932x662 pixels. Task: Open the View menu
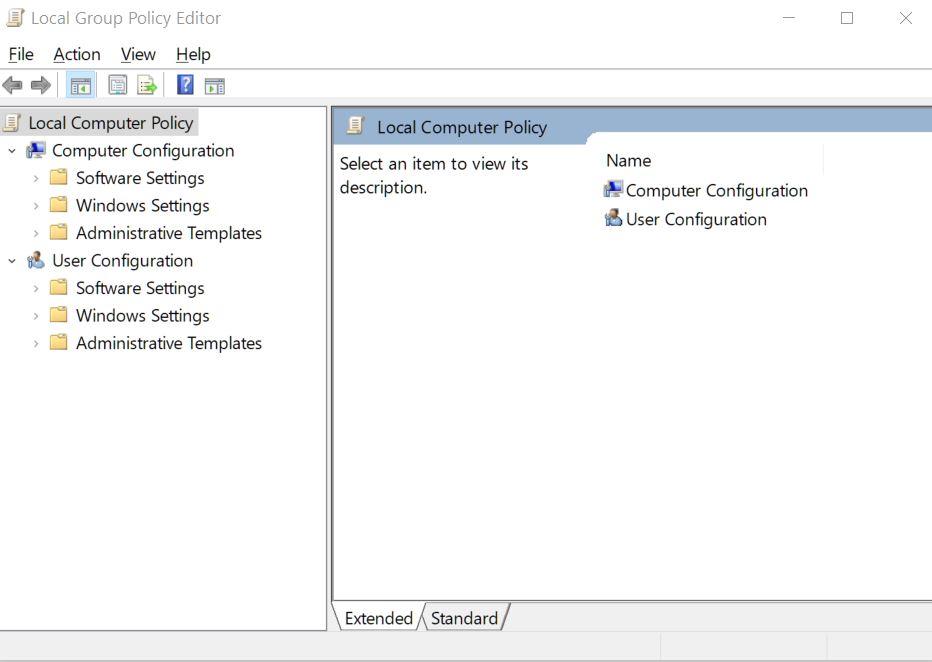138,54
